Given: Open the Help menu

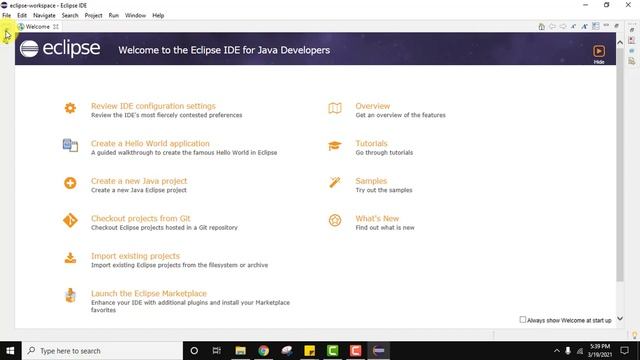Looking at the screenshot, I should 158,16.
